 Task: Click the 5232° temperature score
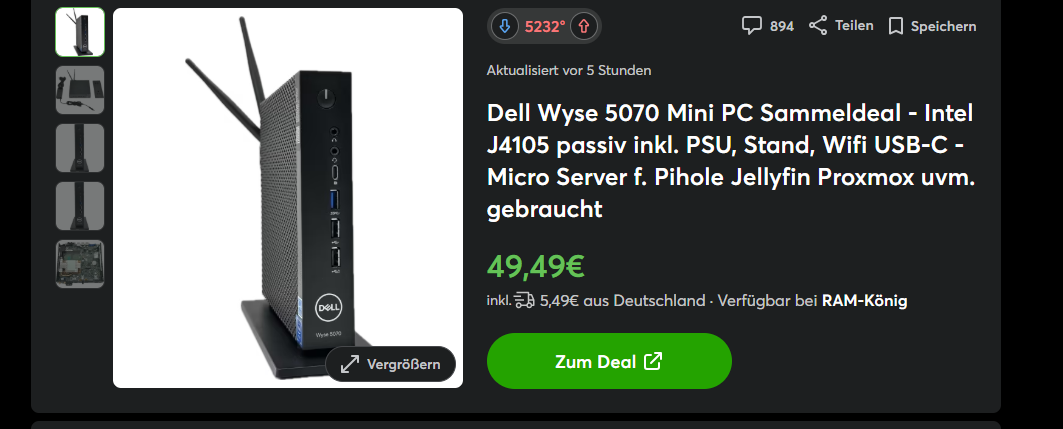(x=544, y=27)
